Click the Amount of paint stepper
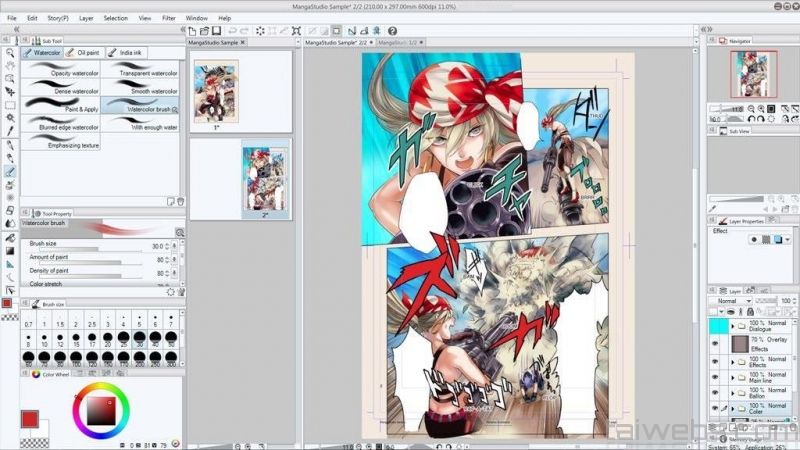 click(x=167, y=260)
